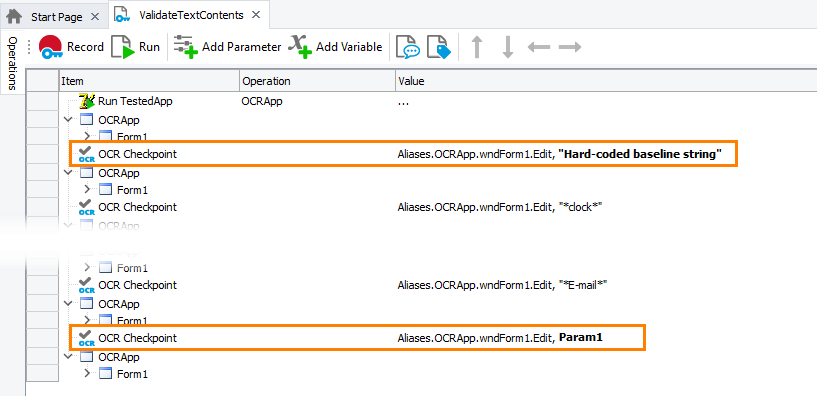The width and height of the screenshot is (817, 396).
Task: Select the OCR Checkpoint icon for Param1
Action: click(x=86, y=338)
